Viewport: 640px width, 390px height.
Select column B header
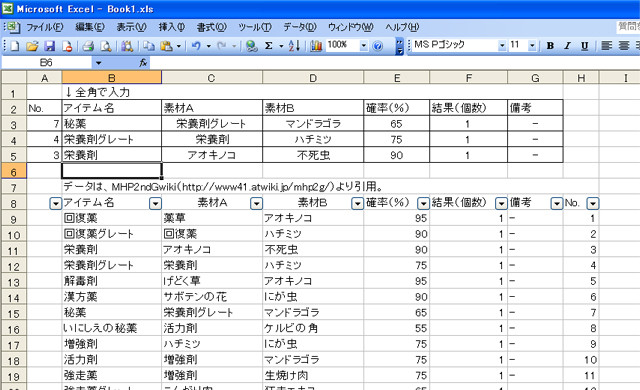coord(111,78)
